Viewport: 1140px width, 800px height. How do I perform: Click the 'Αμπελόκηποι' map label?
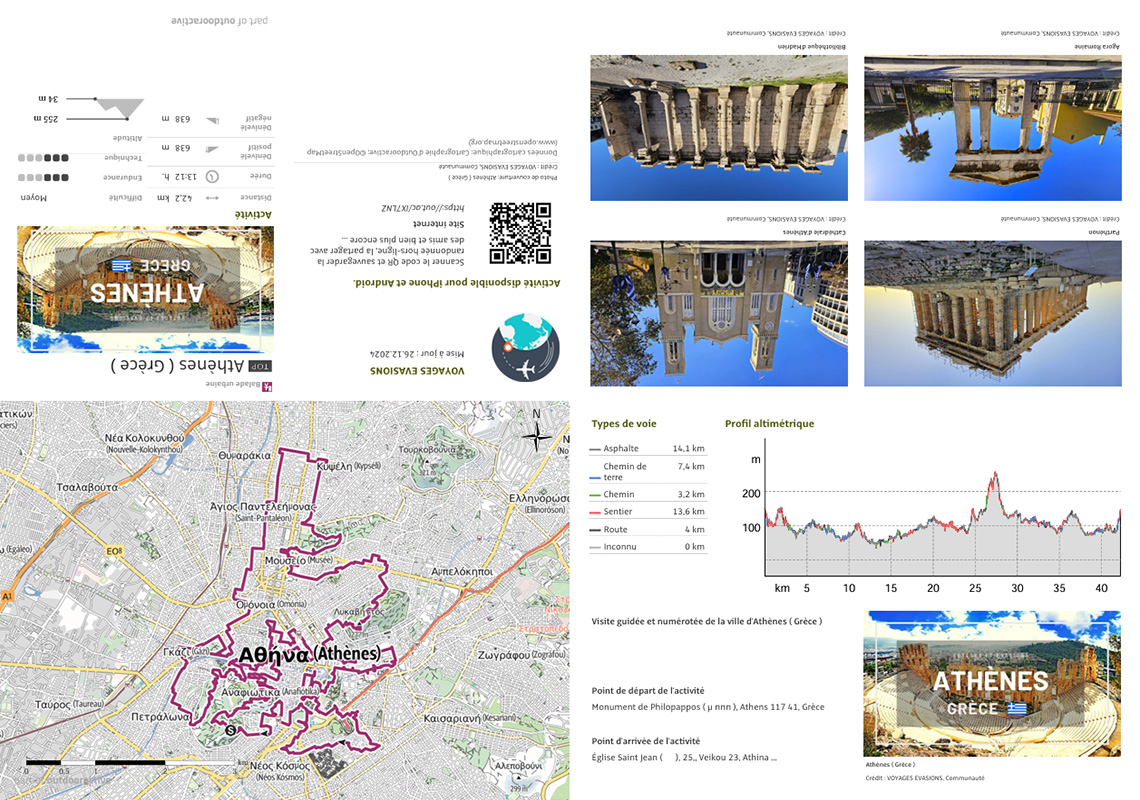click(462, 572)
